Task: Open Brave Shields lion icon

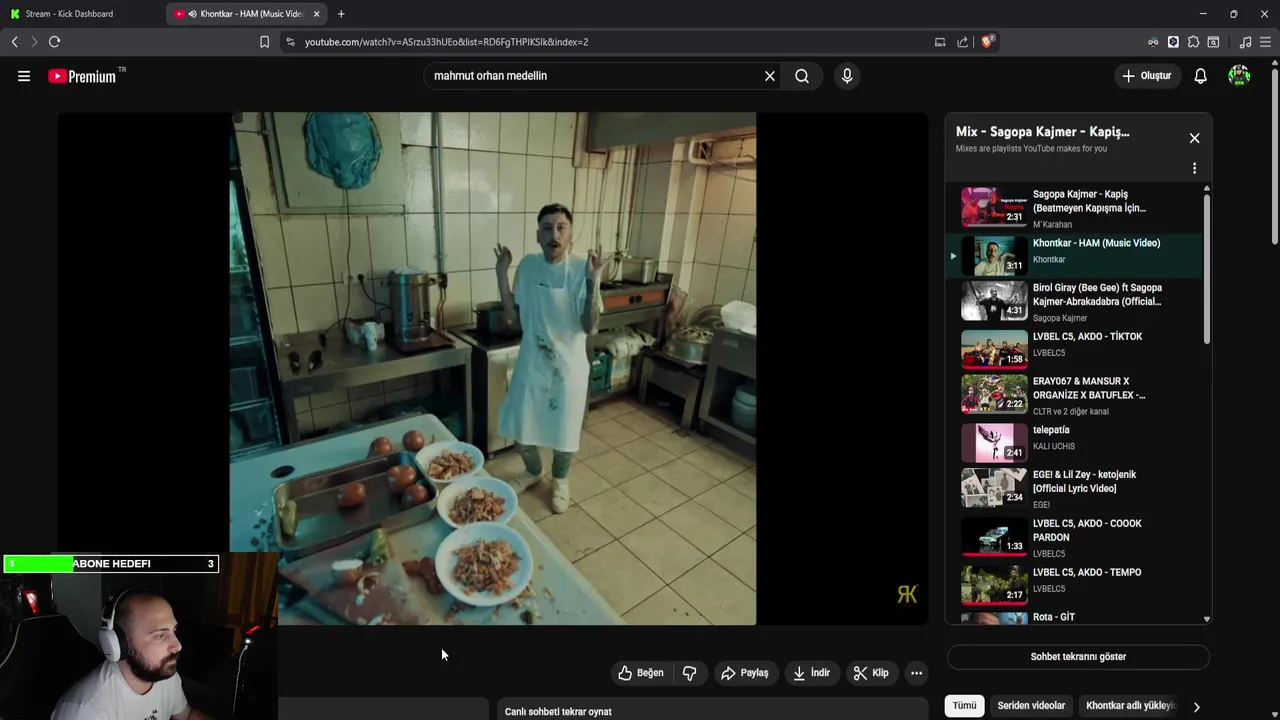Action: tap(988, 41)
